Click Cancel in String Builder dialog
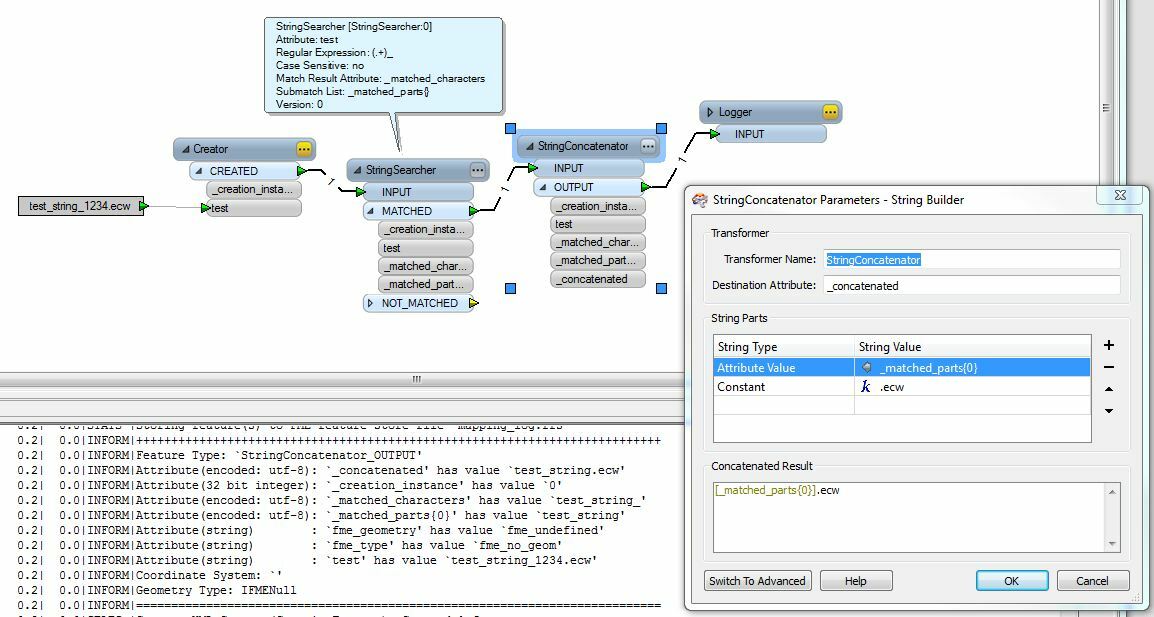This screenshot has height=617, width=1154. click(x=1092, y=581)
